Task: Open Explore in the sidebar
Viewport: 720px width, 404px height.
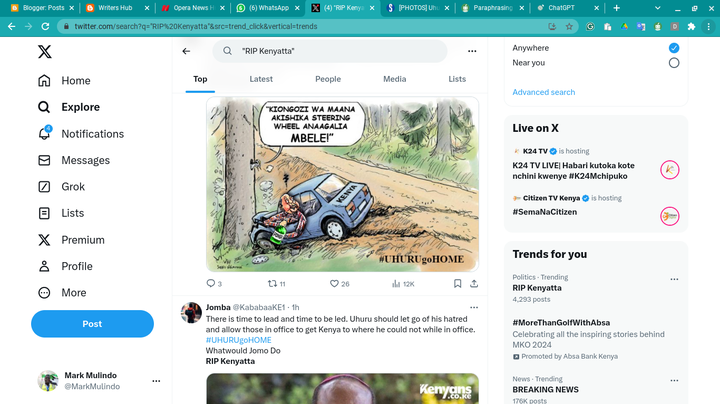Action: coord(69,107)
